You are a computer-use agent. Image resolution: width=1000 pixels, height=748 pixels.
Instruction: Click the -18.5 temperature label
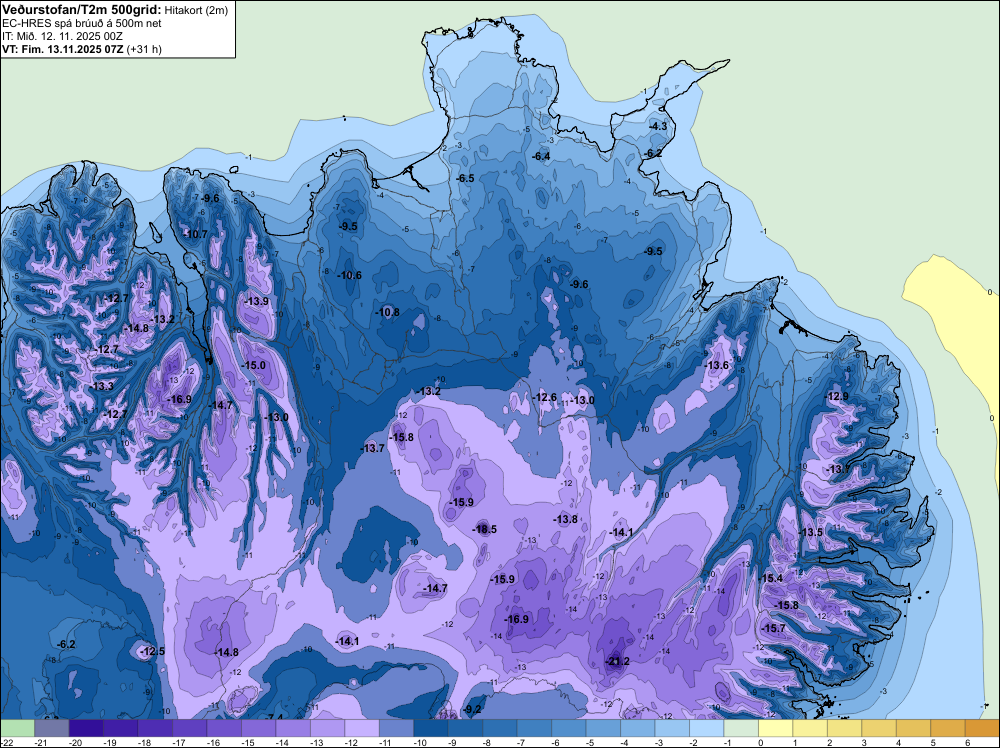click(x=484, y=529)
